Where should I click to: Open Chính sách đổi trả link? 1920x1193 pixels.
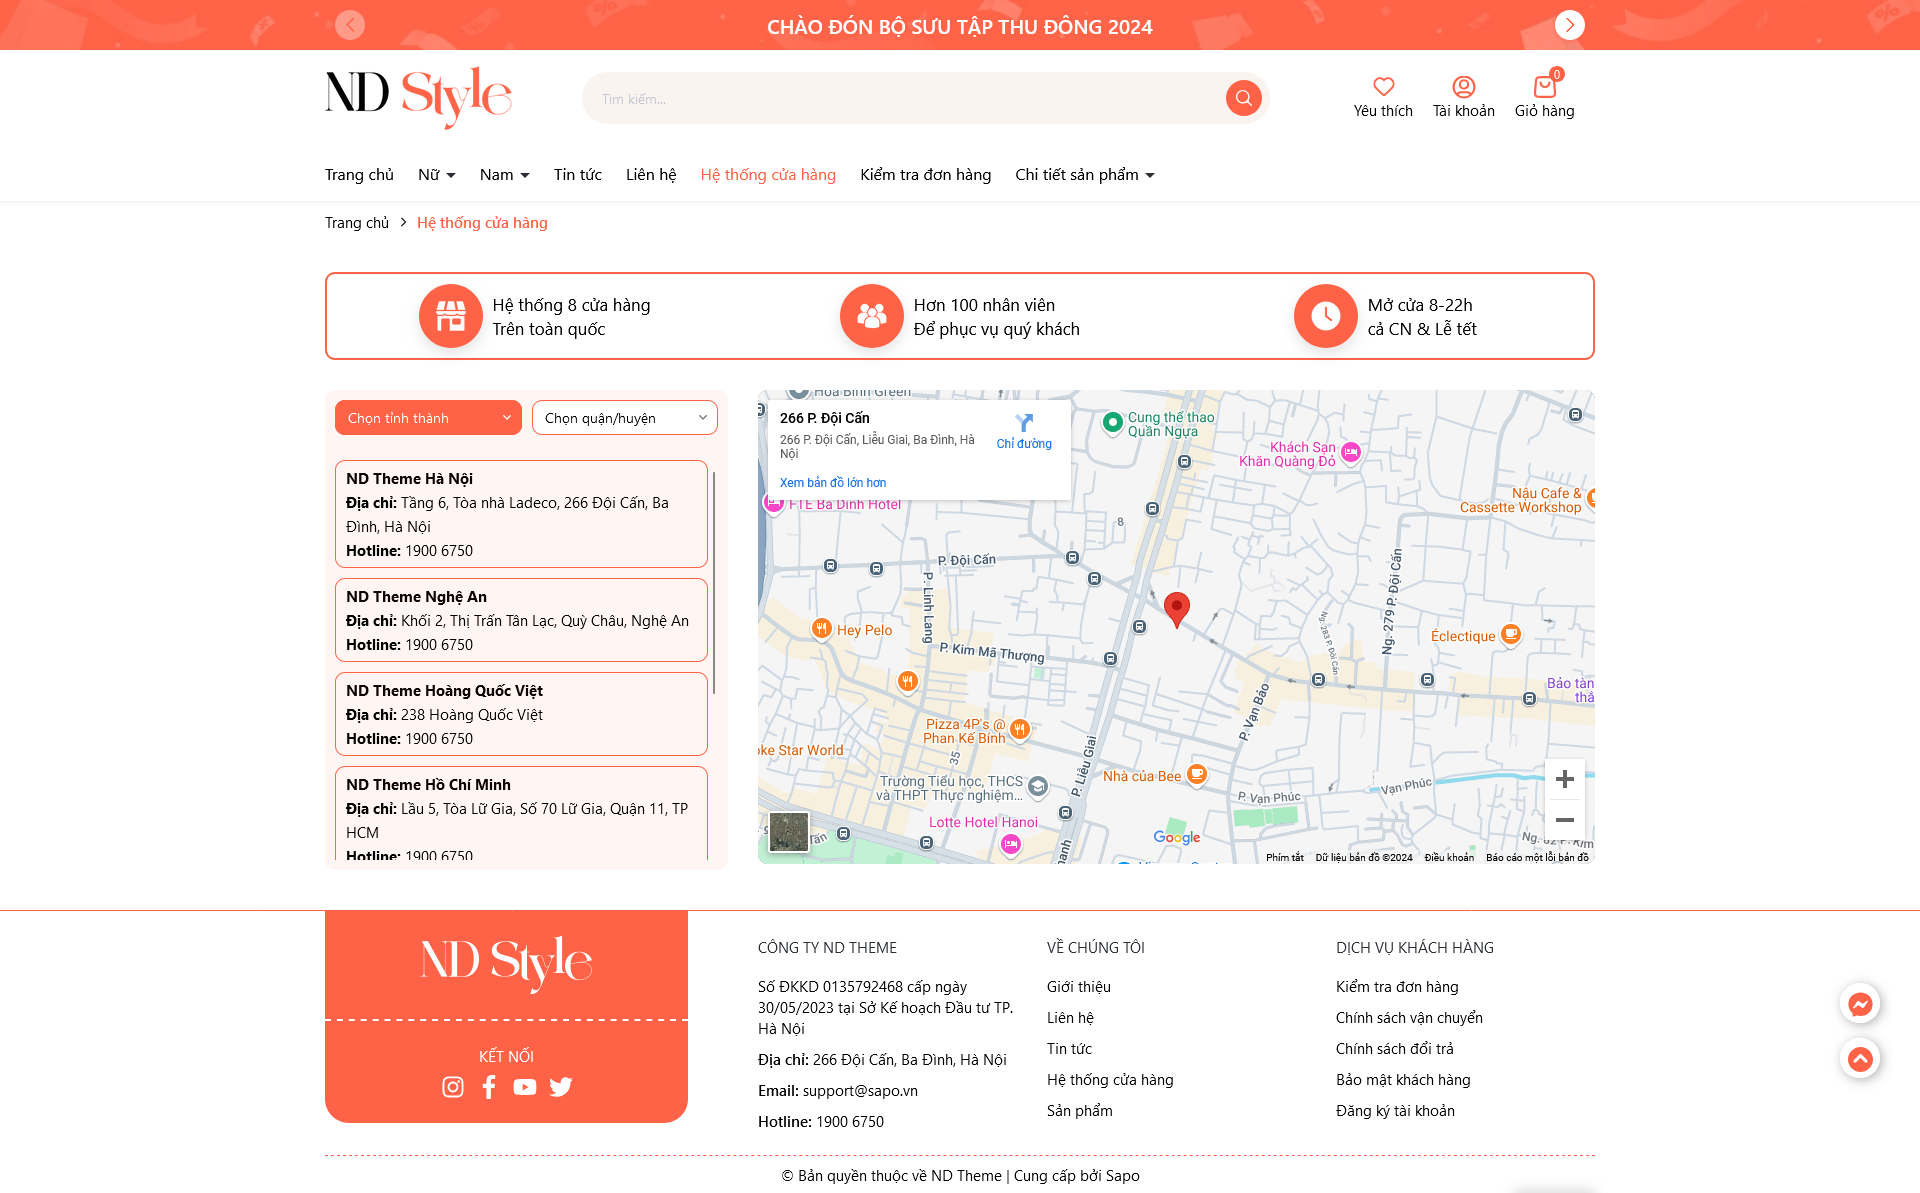(x=1395, y=1049)
